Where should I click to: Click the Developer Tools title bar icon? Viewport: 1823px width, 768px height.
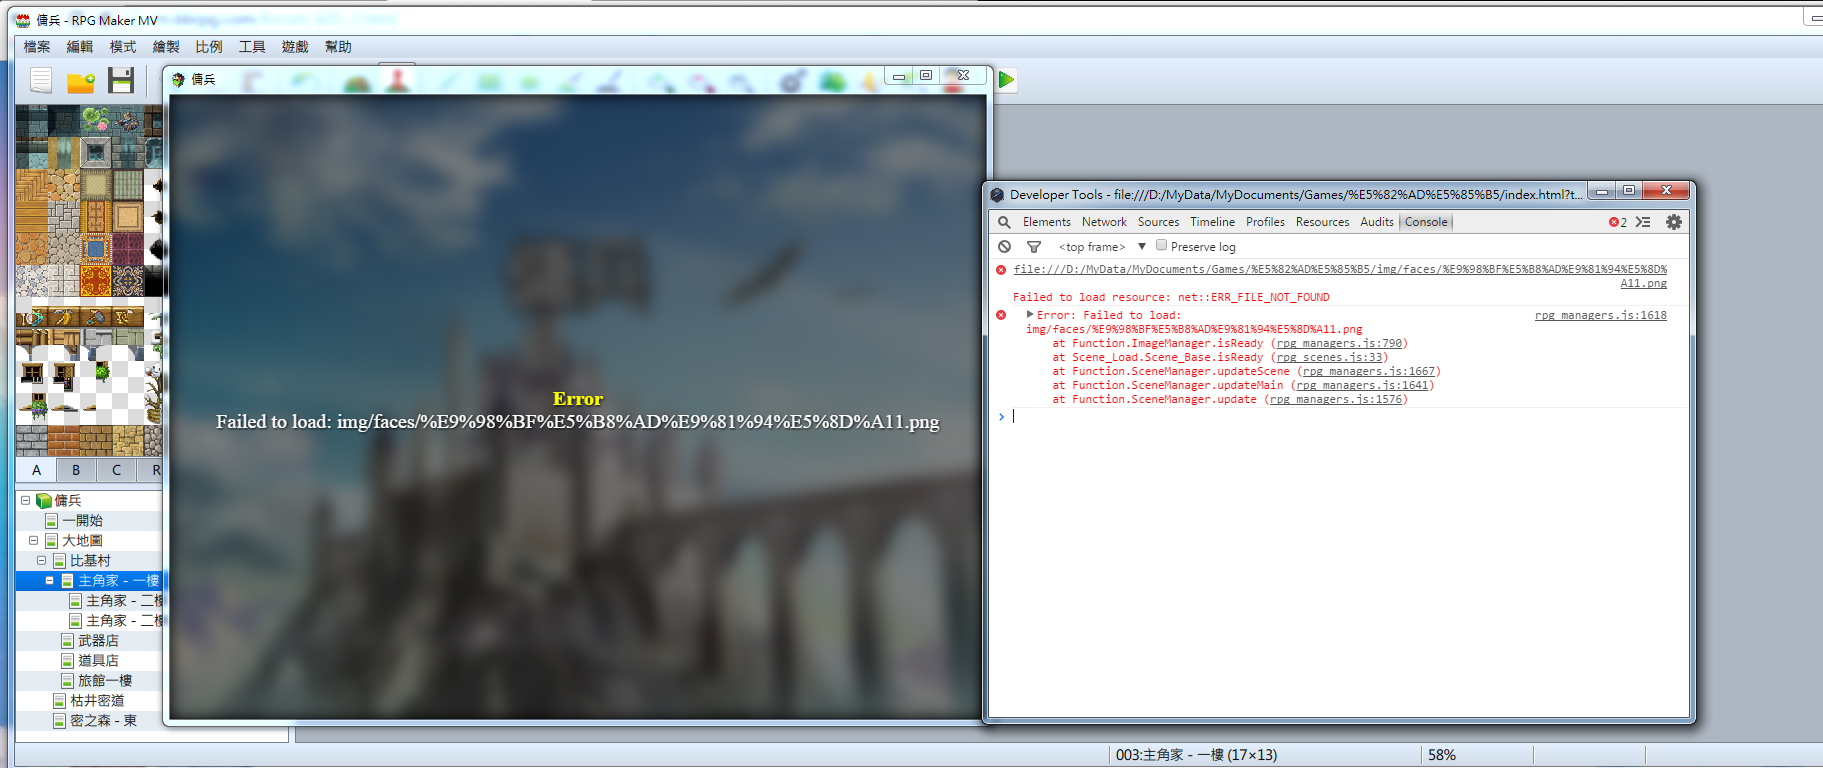997,195
